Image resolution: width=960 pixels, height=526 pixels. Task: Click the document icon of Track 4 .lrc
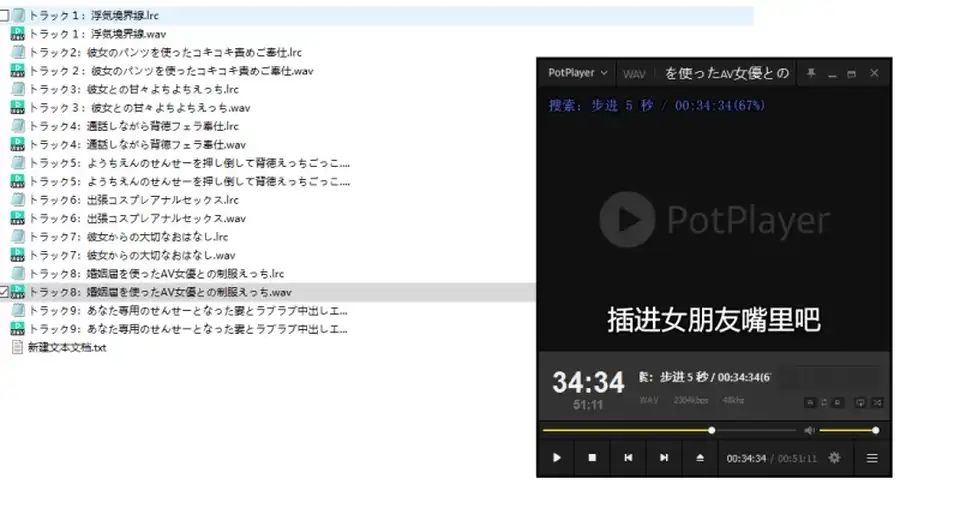18,126
